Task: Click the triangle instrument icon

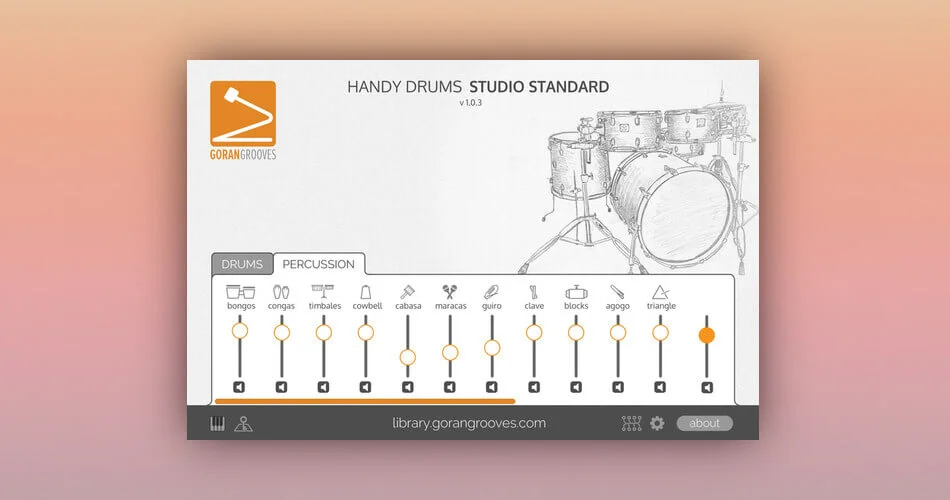Action: click(x=660, y=292)
